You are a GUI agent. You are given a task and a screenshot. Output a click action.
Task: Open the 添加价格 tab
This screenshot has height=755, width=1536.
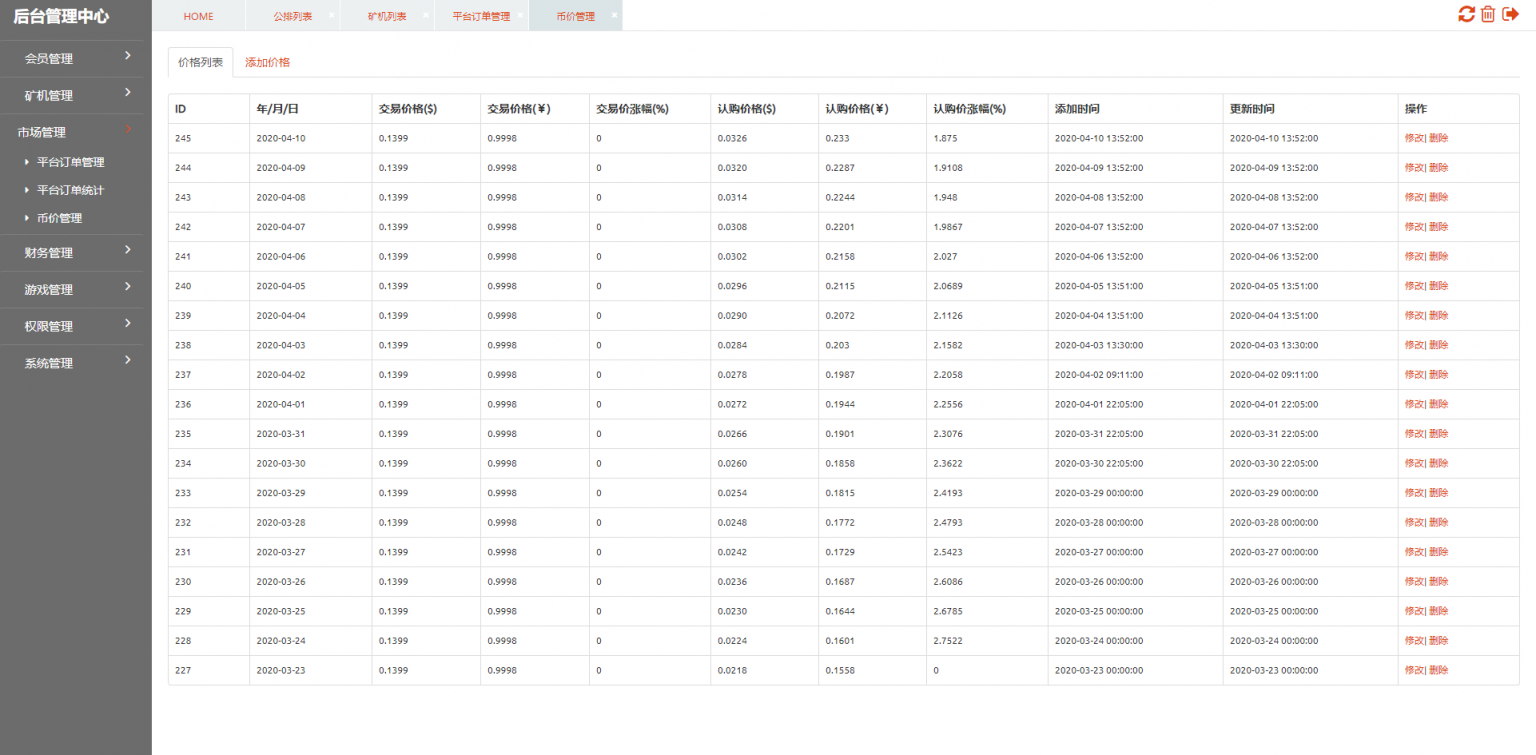267,62
